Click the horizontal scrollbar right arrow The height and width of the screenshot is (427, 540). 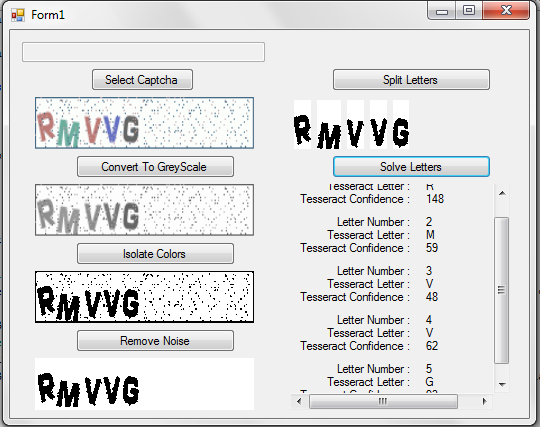tap(485, 402)
